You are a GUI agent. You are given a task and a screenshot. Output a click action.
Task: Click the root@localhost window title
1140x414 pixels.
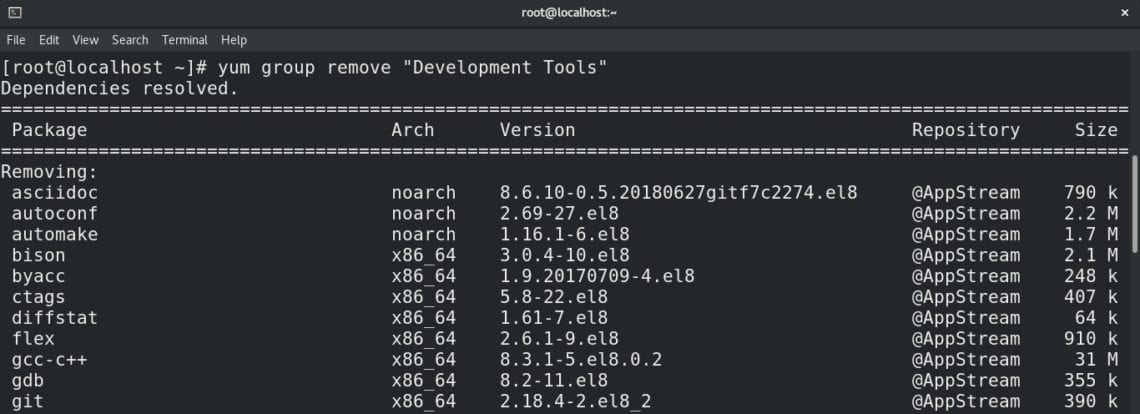(x=569, y=12)
